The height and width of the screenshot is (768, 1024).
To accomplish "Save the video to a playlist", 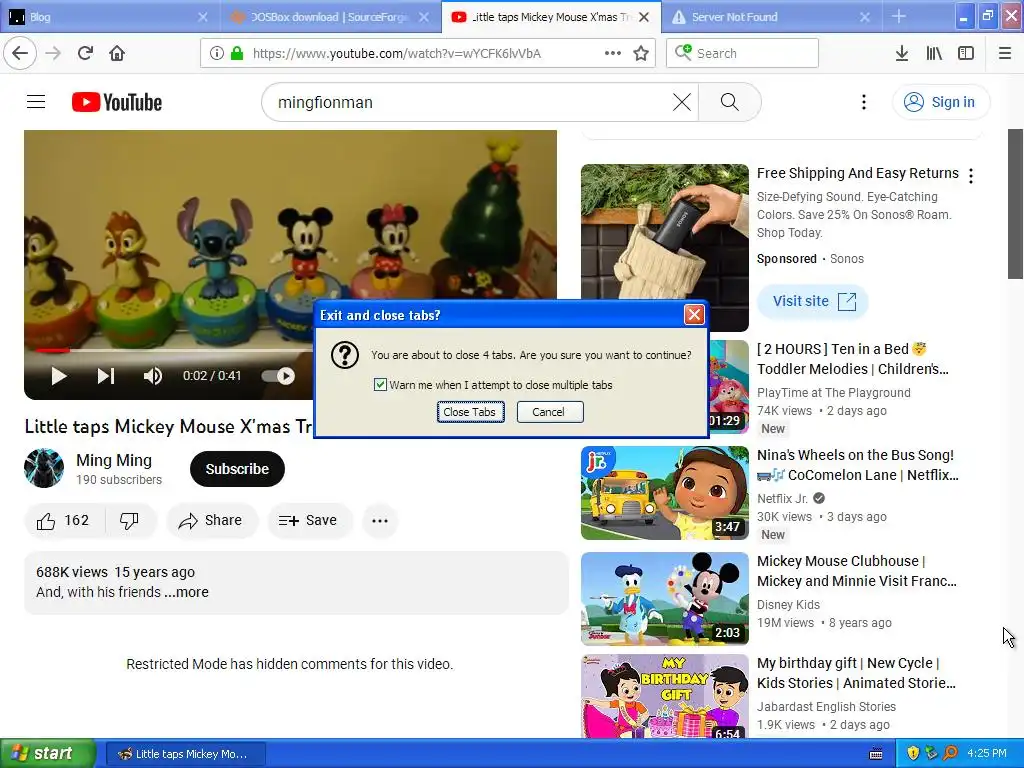I will pyautogui.click(x=310, y=520).
